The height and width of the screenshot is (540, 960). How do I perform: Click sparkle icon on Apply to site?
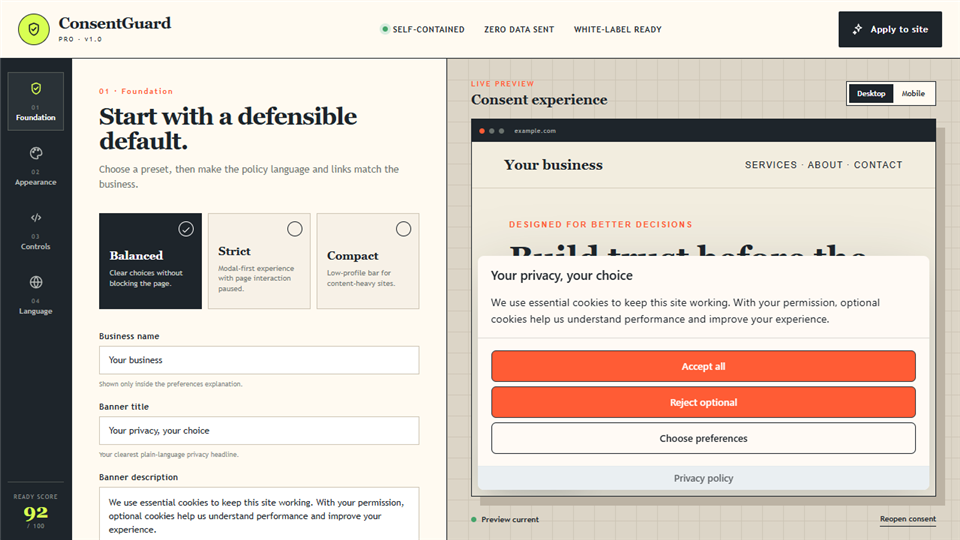pyautogui.click(x=857, y=29)
